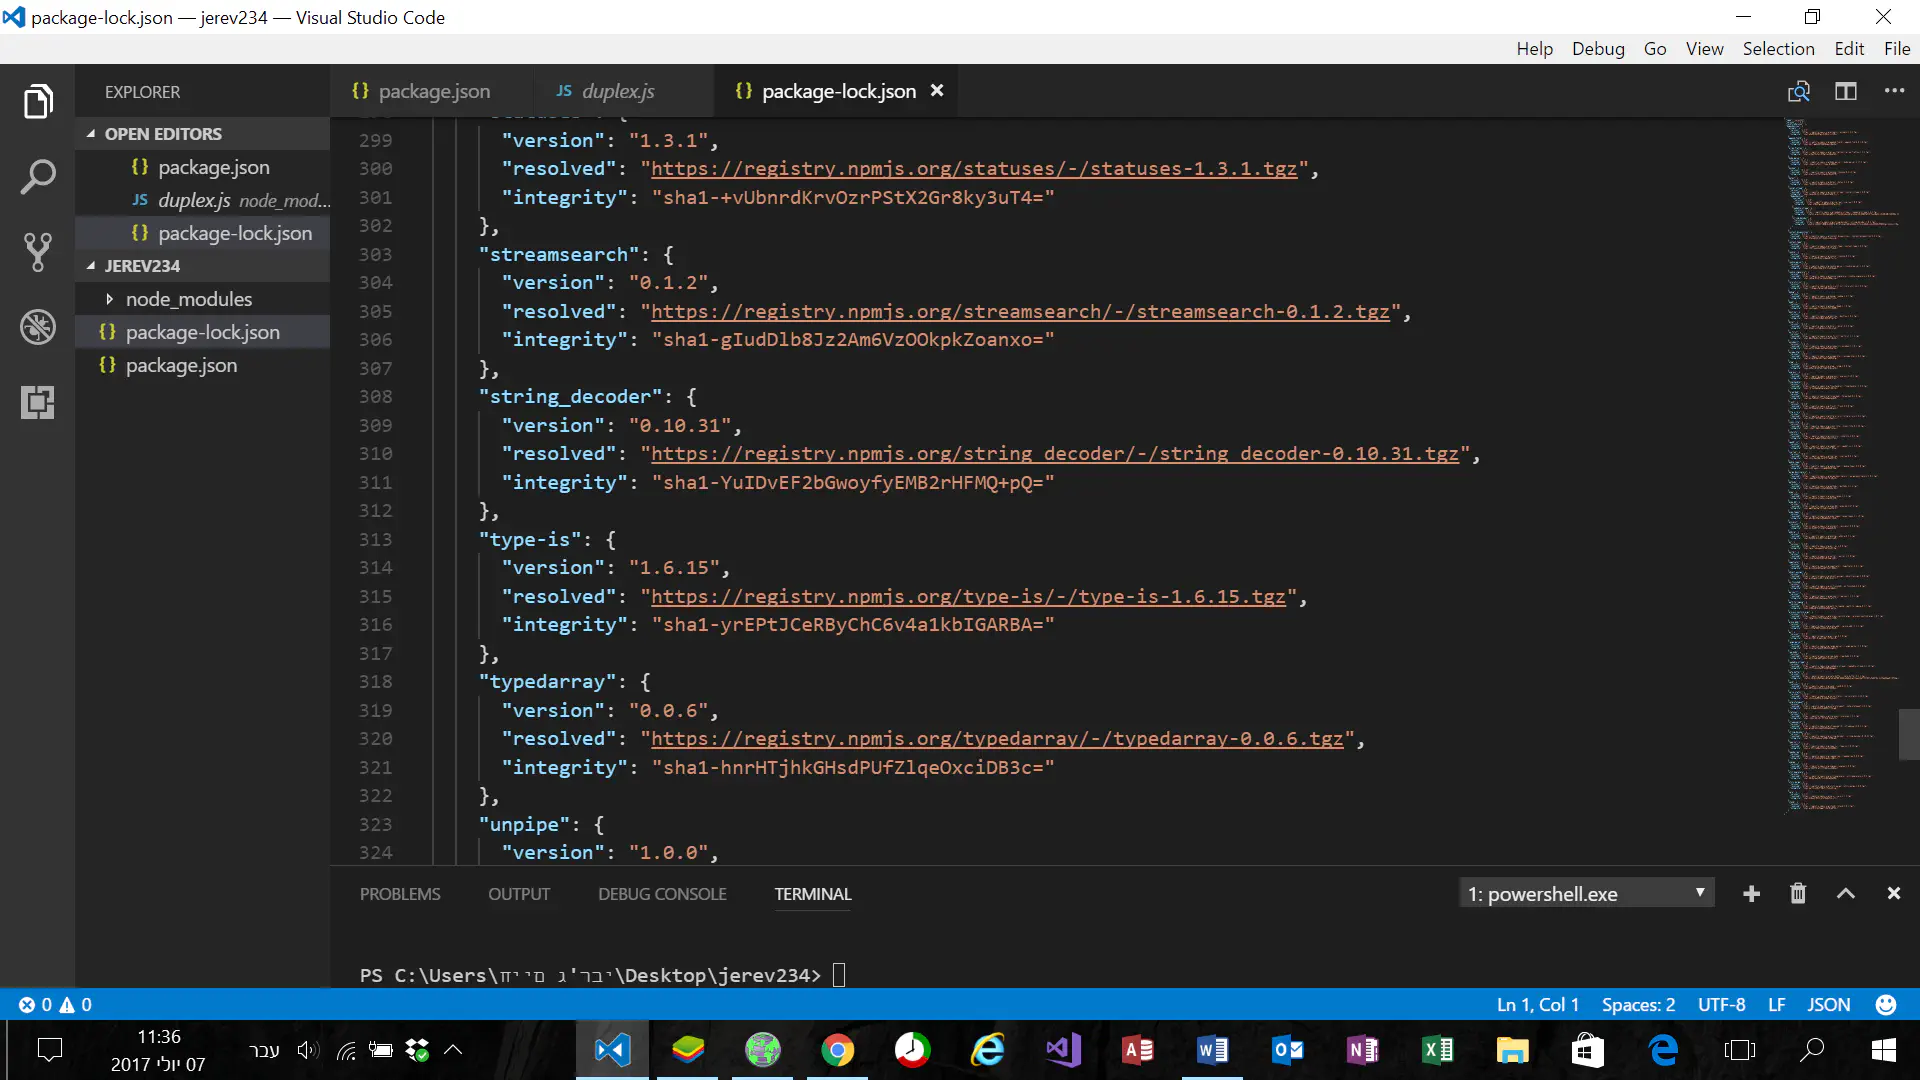Split the editor with the split icon

(1846, 91)
